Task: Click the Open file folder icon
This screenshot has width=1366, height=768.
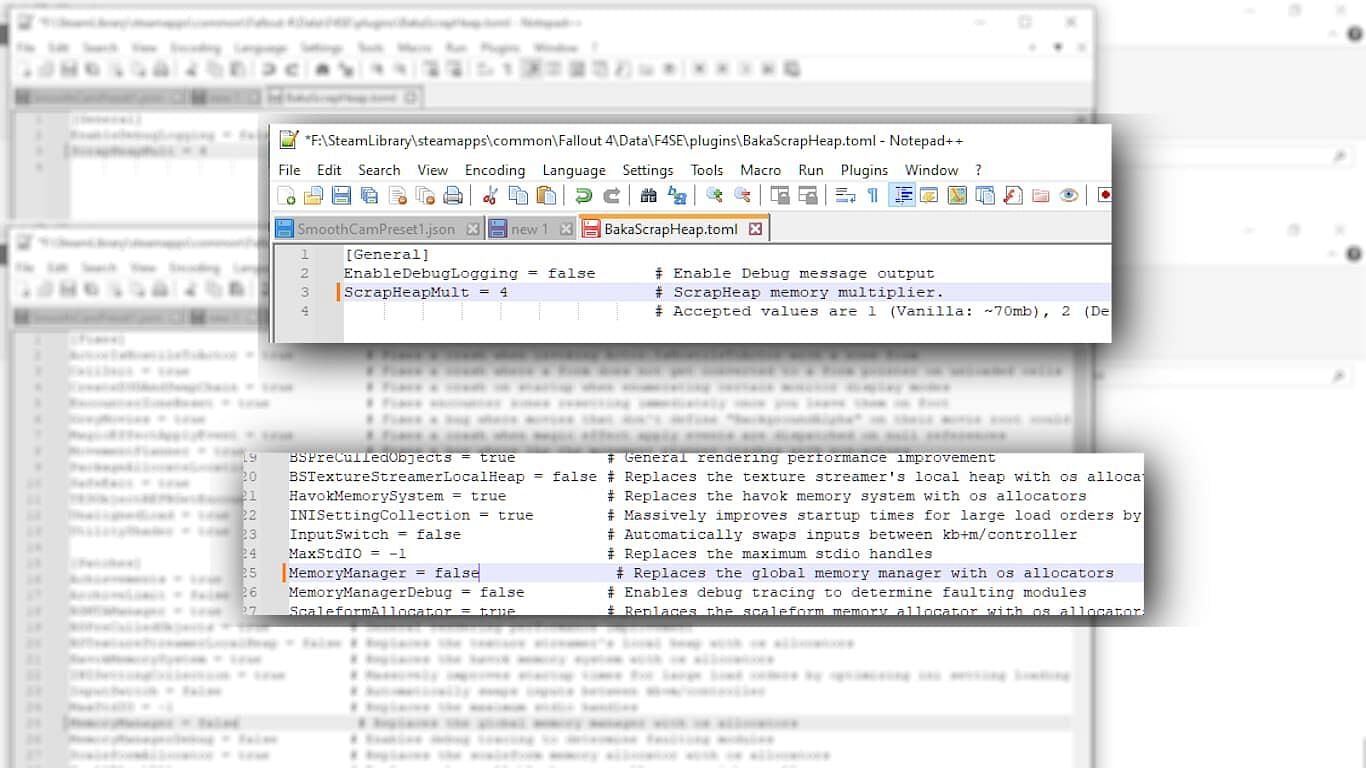Action: 314,195
